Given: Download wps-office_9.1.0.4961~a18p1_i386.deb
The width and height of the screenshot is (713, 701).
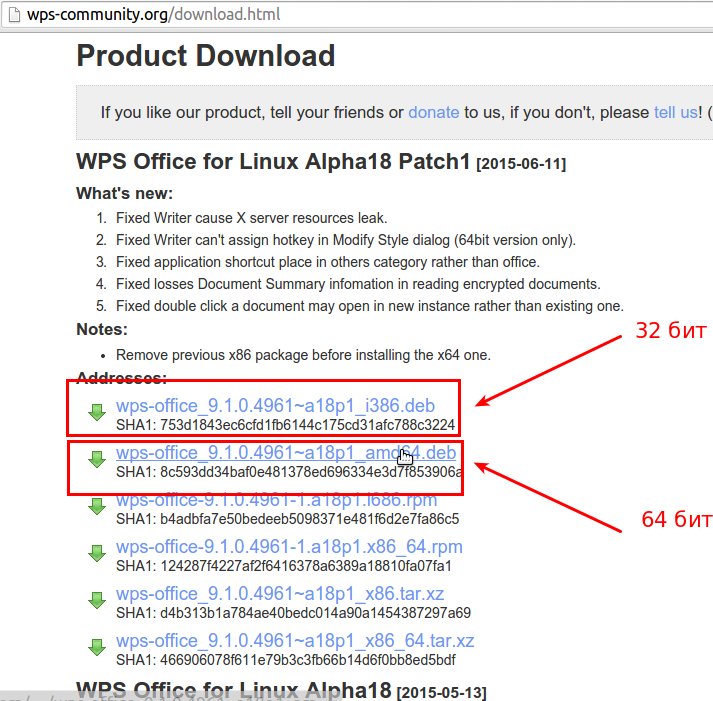Looking at the screenshot, I should coord(275,406).
